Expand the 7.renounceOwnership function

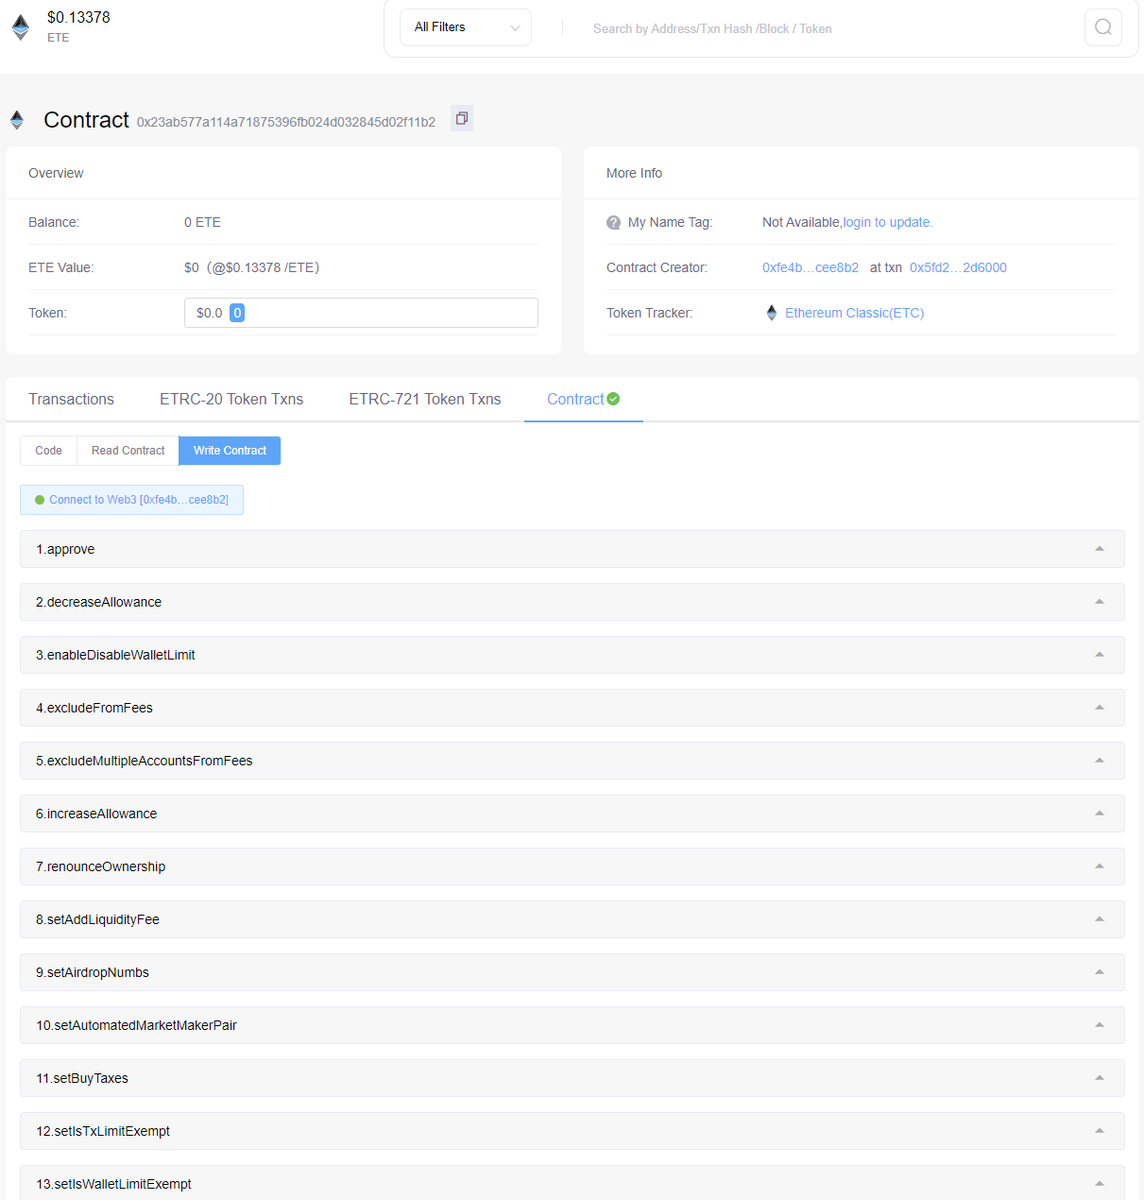pyautogui.click(x=572, y=867)
